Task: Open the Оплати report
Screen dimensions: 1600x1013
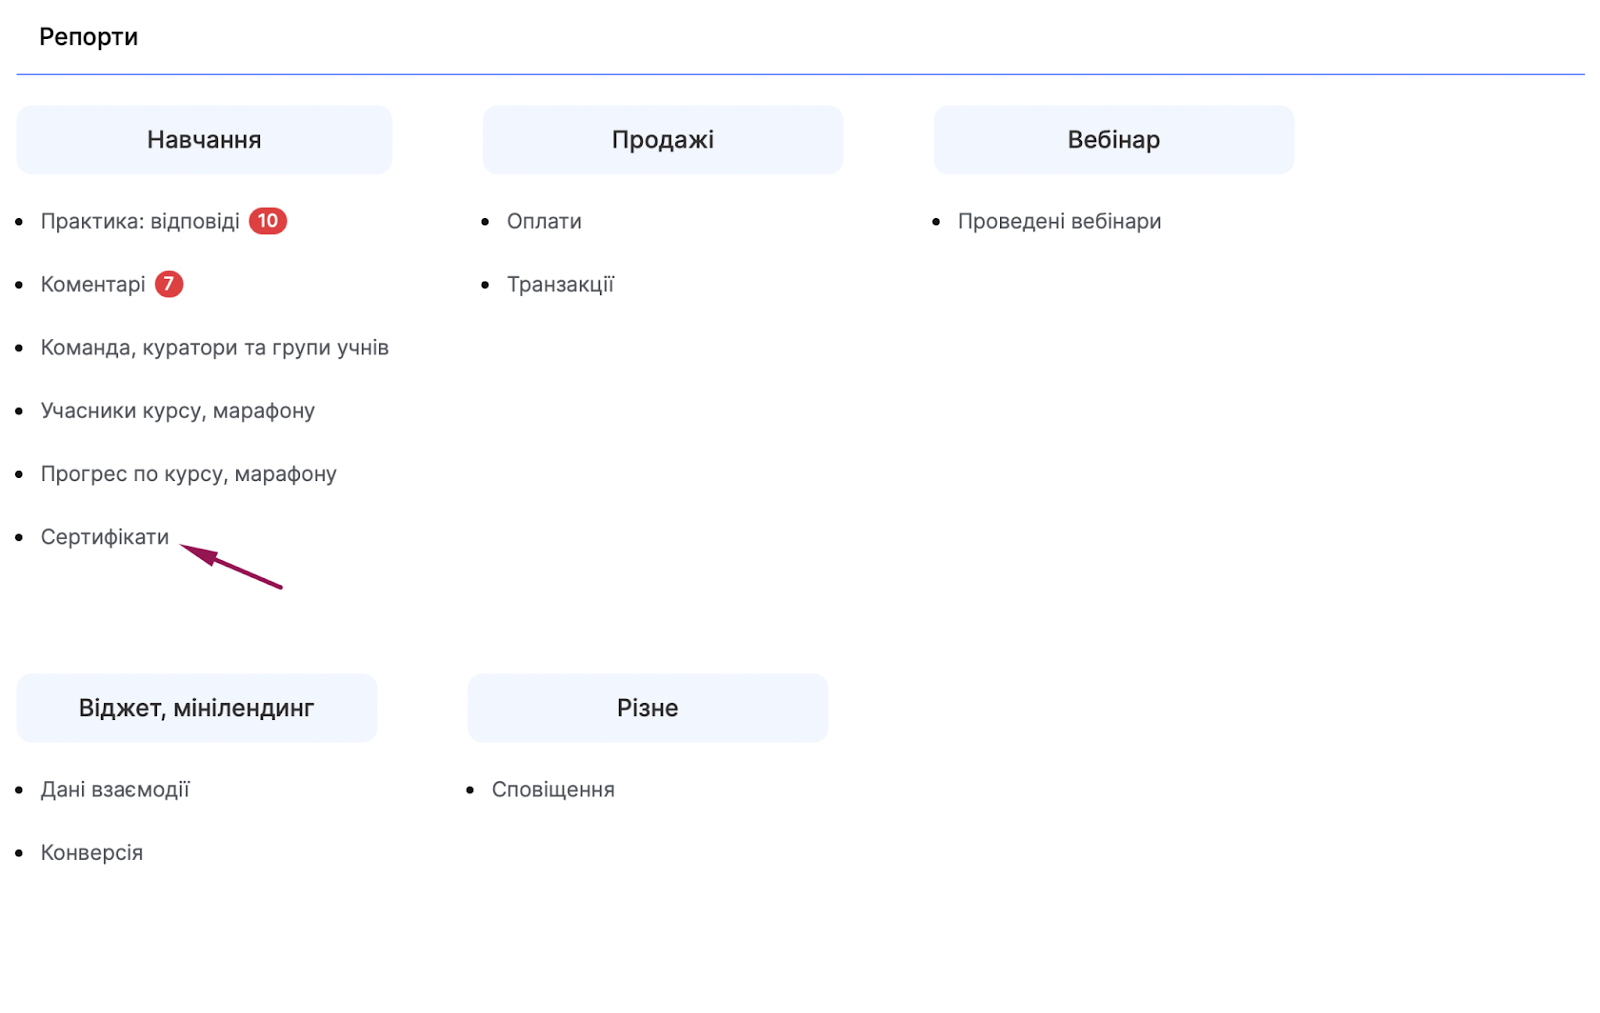Action: click(x=544, y=221)
